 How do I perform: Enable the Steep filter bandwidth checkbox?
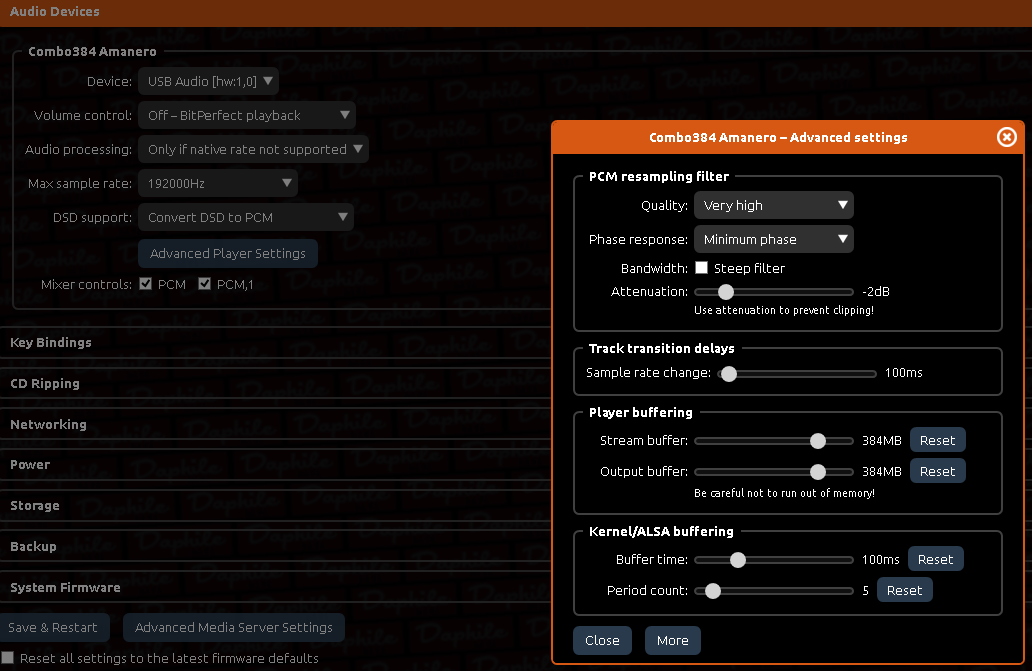(702, 268)
